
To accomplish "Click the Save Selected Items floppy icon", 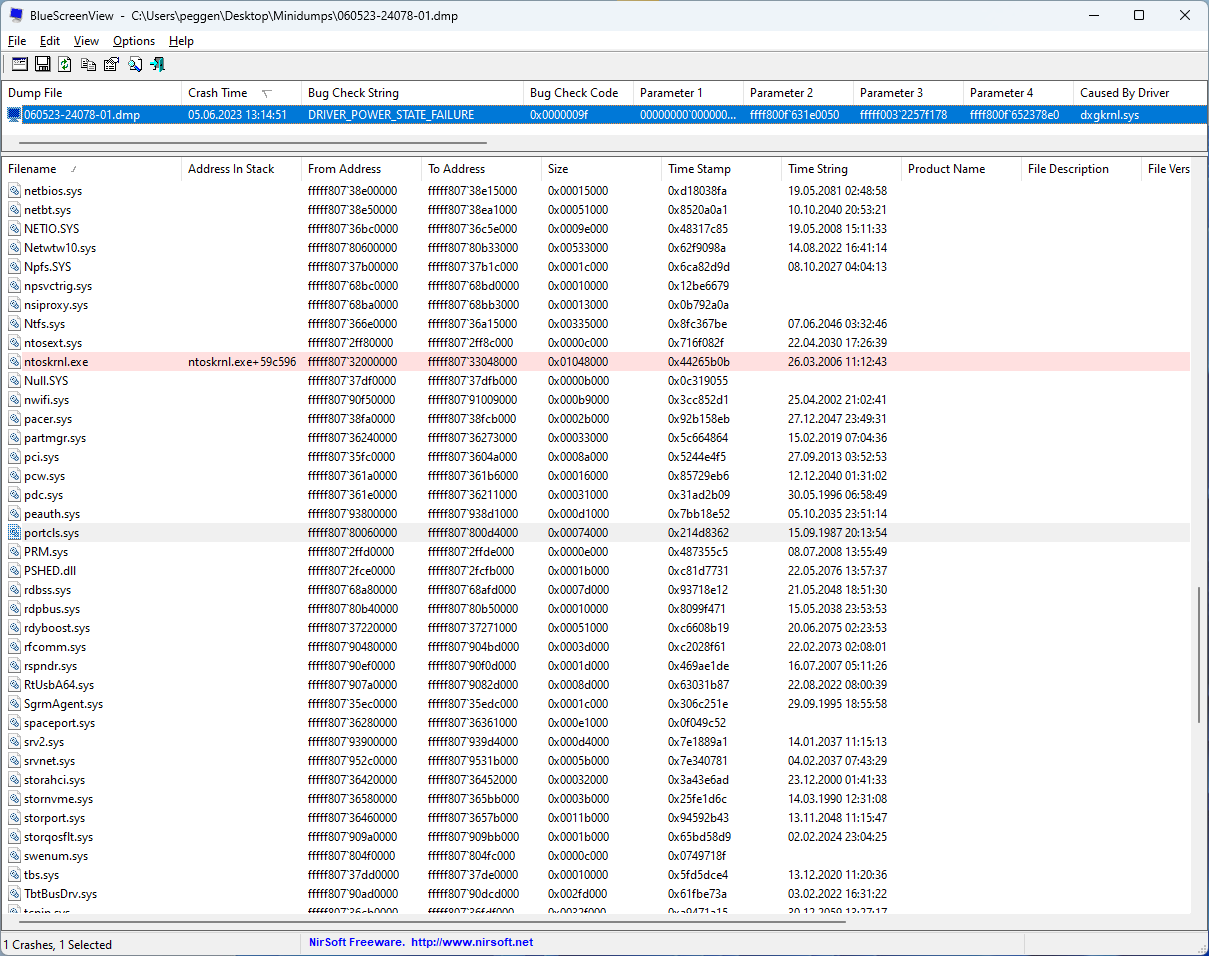I will pos(42,64).
